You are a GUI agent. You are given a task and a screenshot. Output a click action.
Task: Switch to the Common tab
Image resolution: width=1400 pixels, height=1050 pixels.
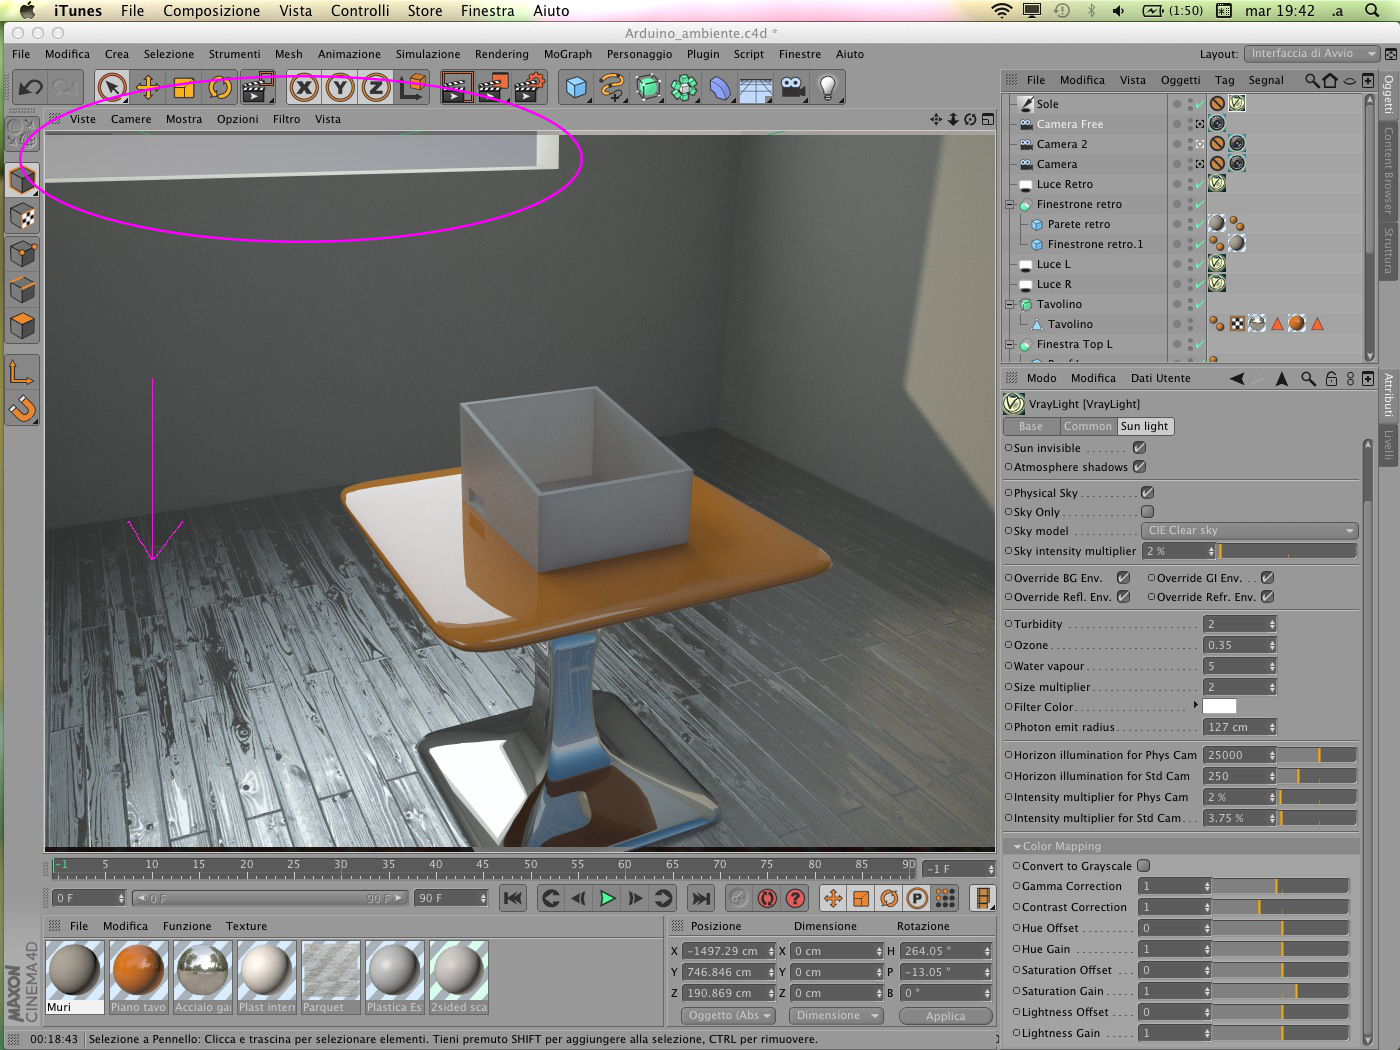point(1087,426)
